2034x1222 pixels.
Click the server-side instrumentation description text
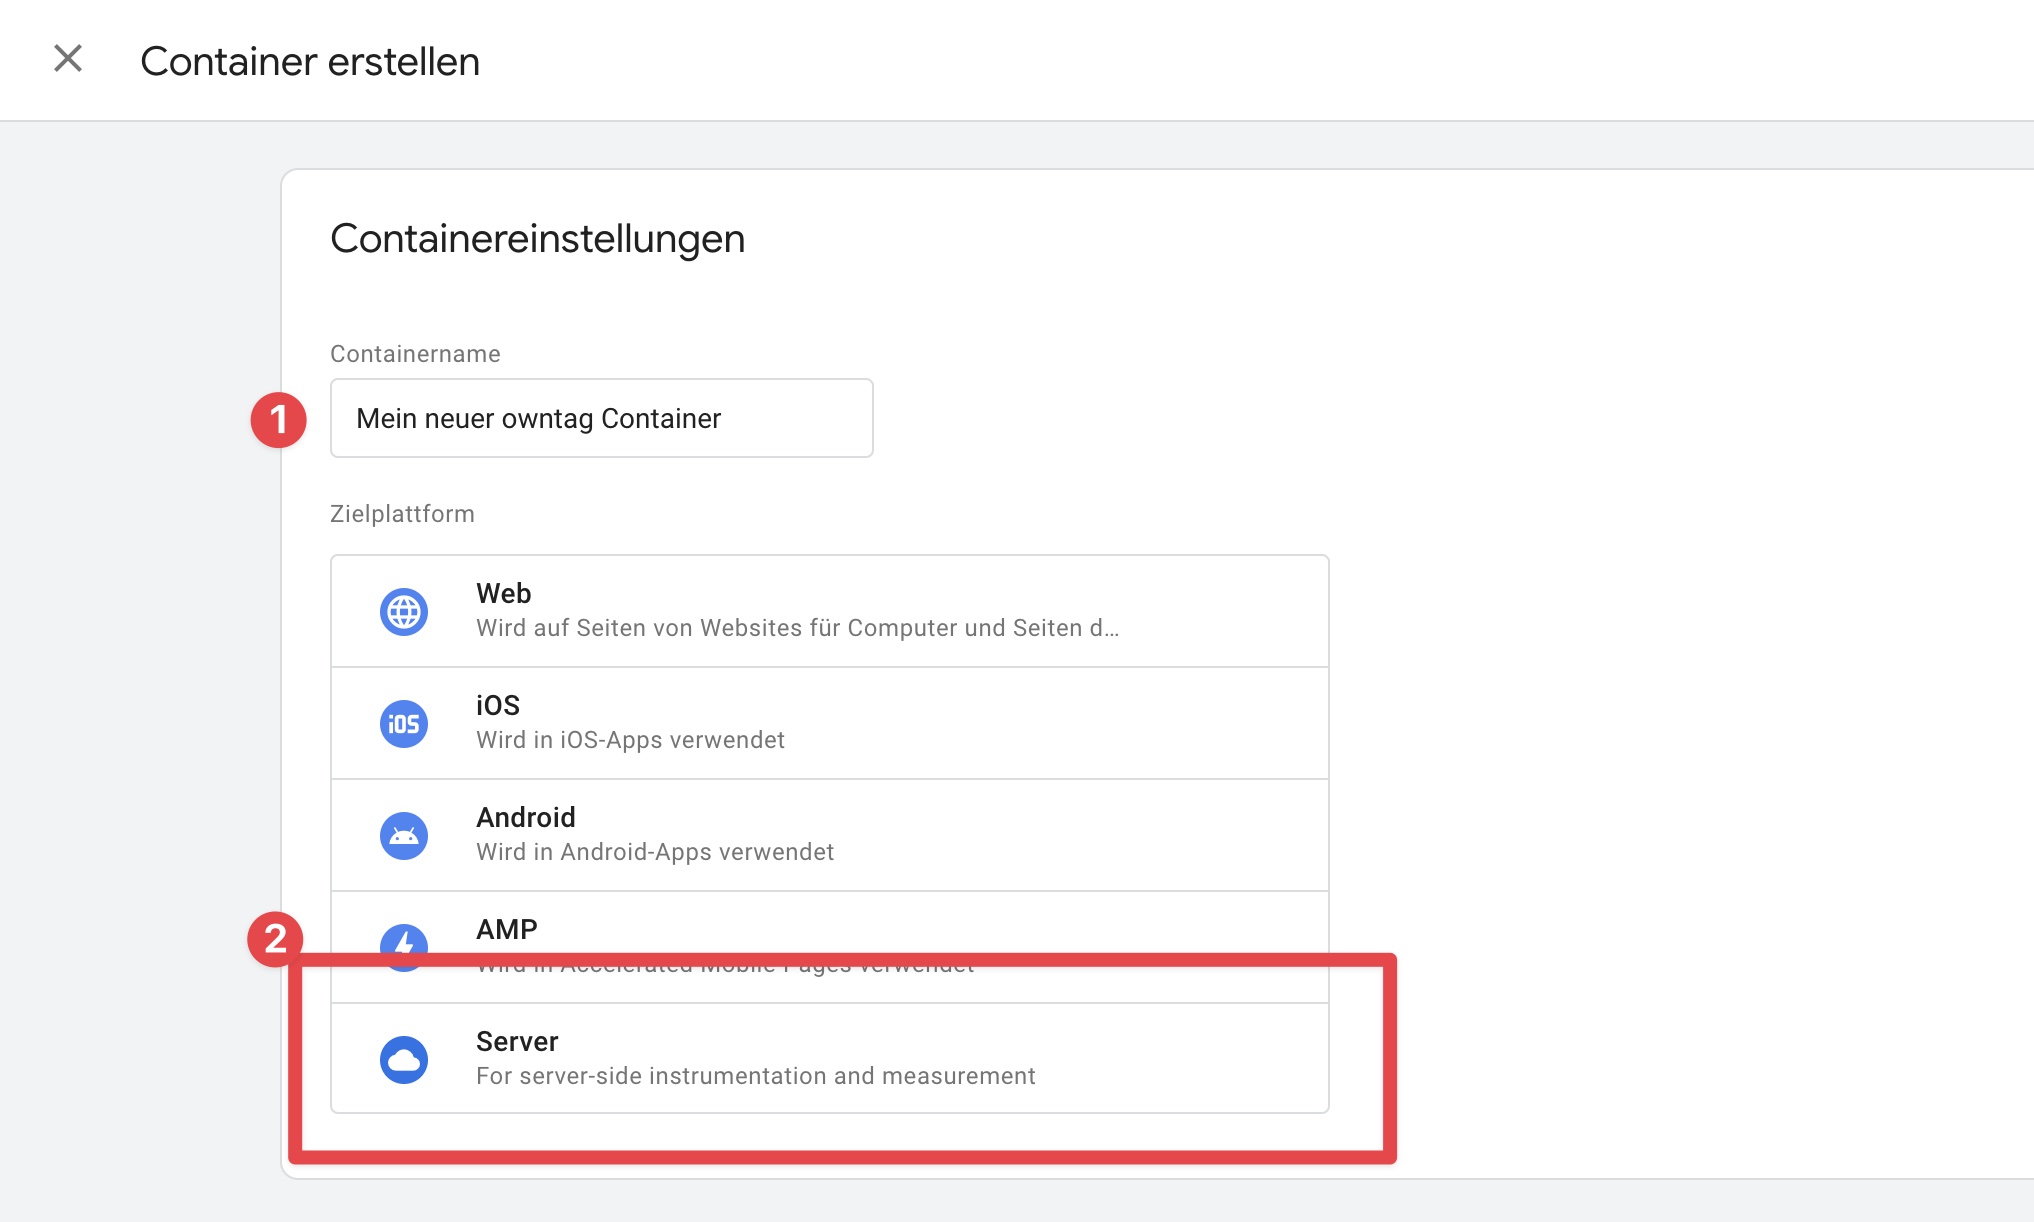tap(755, 1076)
